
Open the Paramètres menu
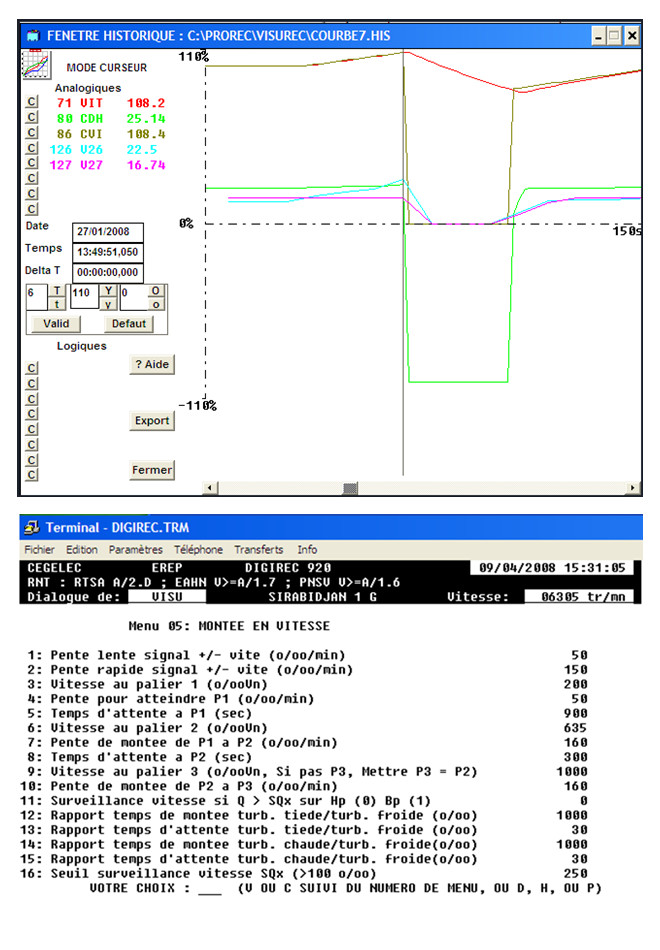(135, 549)
